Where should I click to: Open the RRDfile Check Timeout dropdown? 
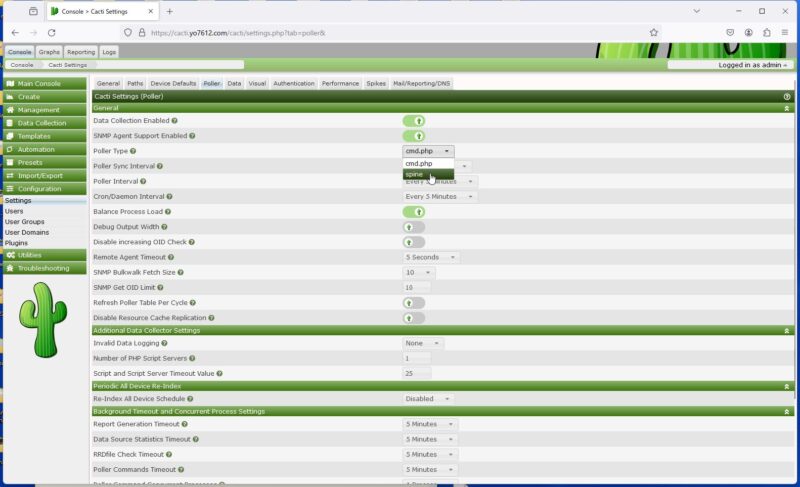(430, 454)
